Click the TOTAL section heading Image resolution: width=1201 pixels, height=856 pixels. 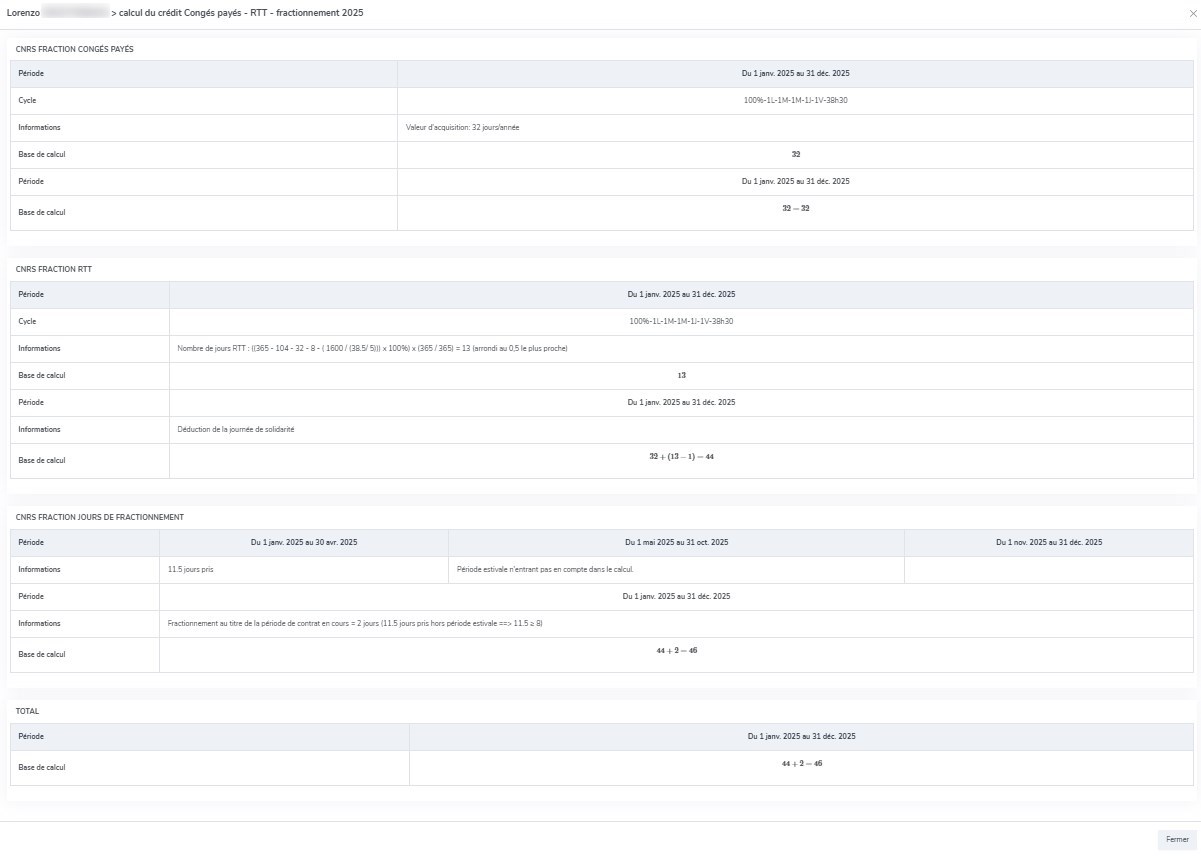point(27,711)
